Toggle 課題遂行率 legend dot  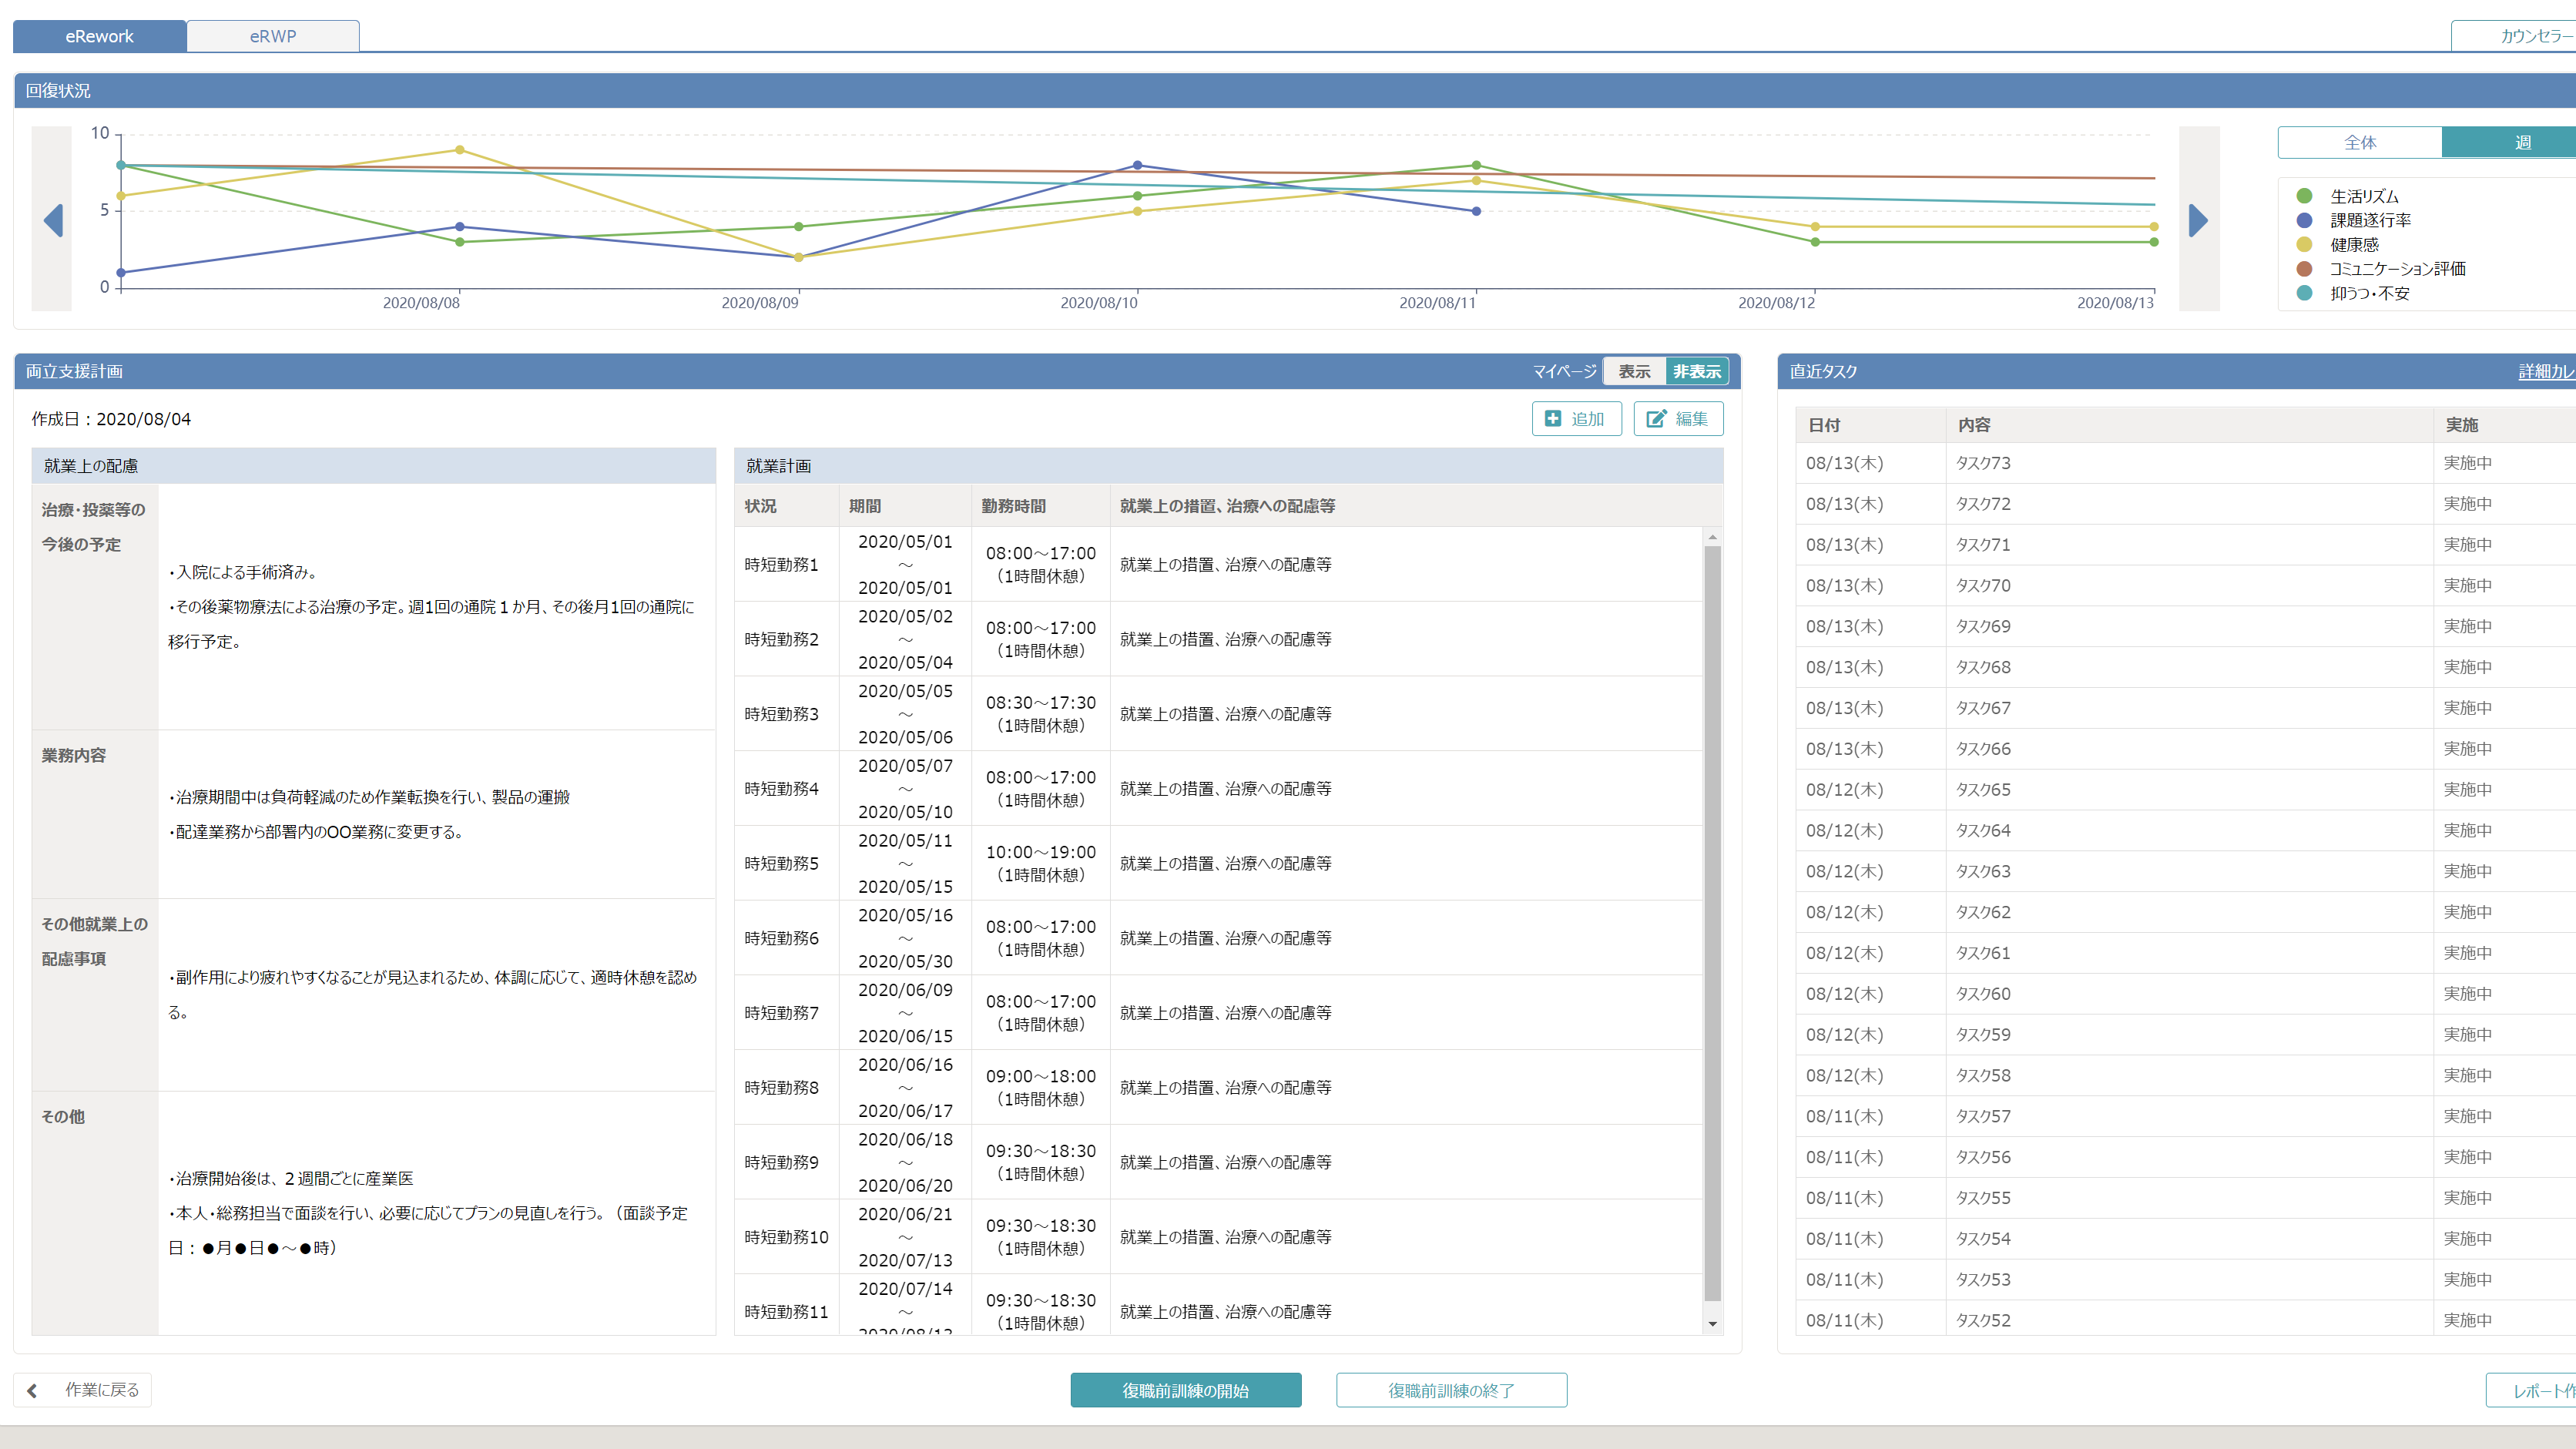coord(2304,220)
